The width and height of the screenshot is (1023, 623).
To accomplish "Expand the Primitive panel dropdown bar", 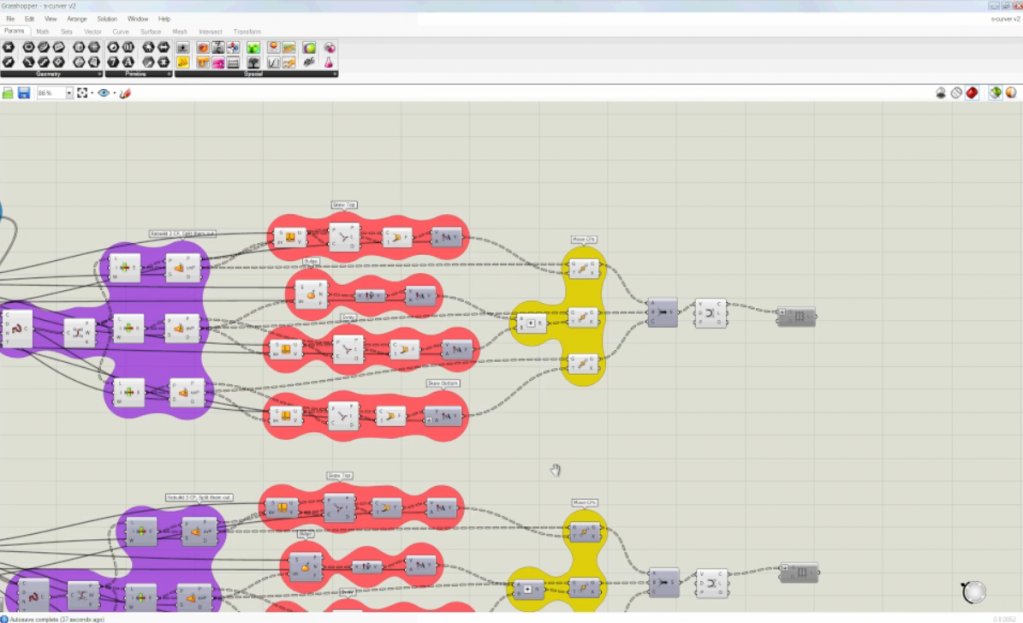I will coord(138,74).
